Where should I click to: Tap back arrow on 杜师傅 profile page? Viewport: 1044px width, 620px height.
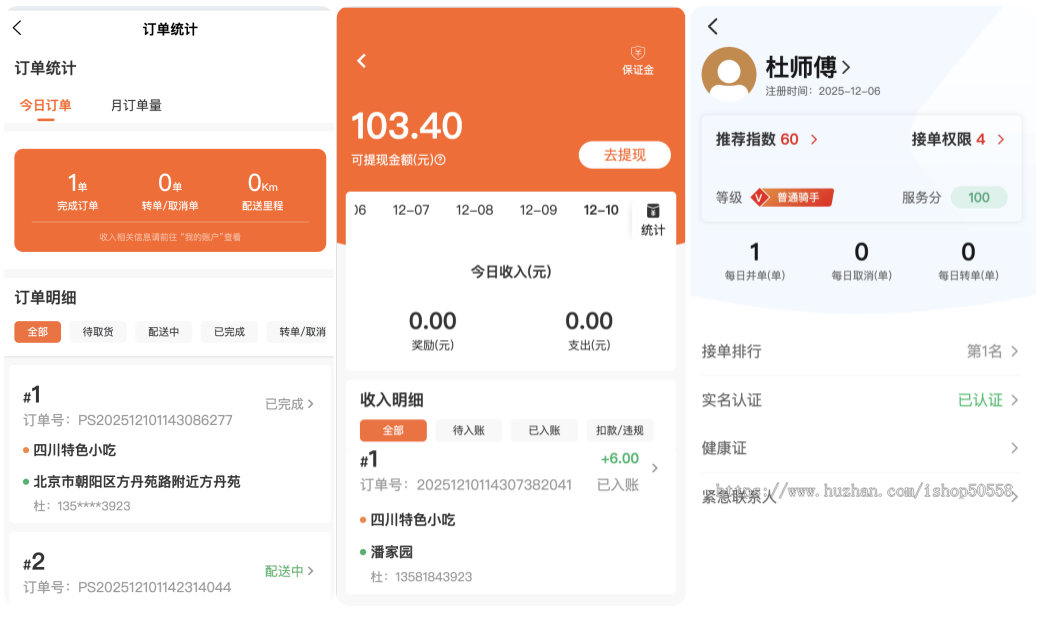711,27
